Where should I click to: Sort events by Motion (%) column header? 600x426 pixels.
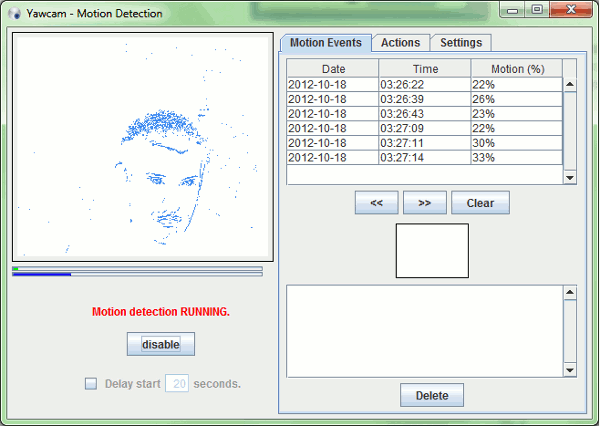[x=516, y=68]
